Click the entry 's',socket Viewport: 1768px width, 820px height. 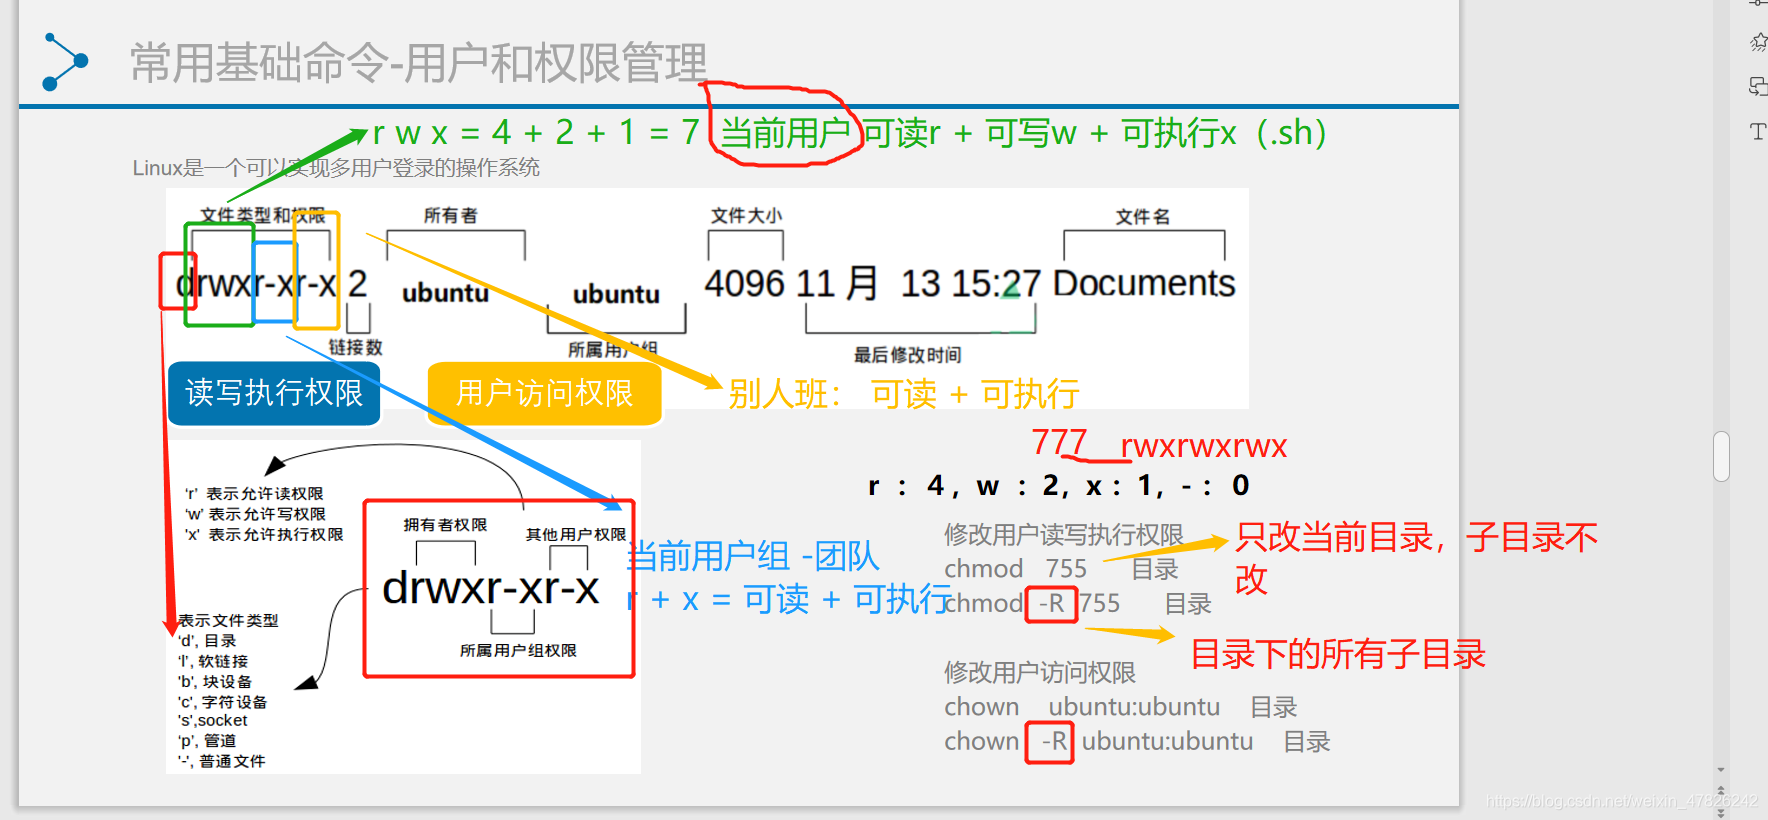click(x=212, y=721)
